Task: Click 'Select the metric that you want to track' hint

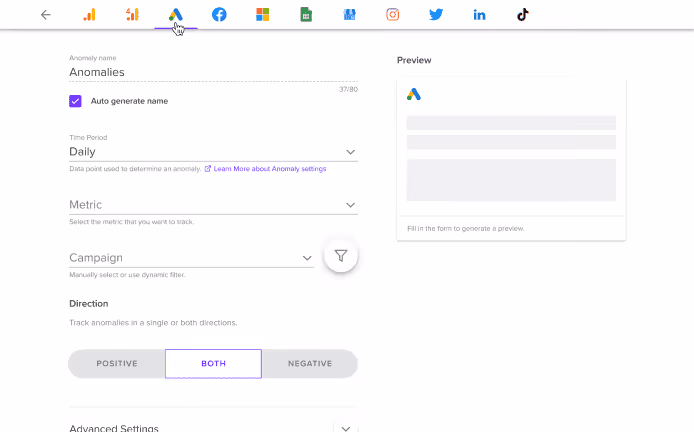Action: (131, 222)
